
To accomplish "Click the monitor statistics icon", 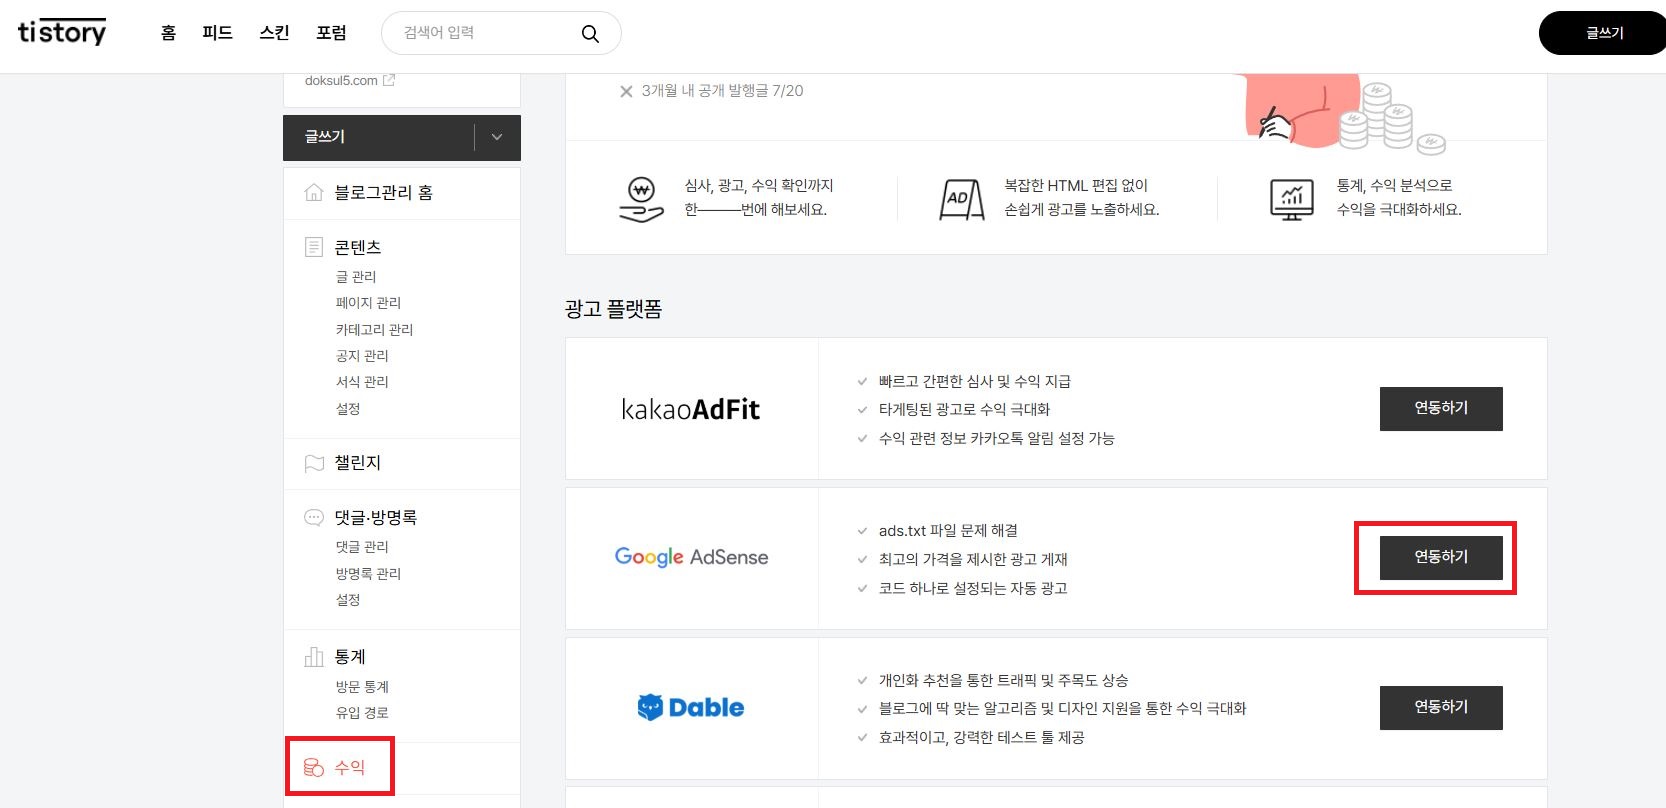I will point(1292,199).
